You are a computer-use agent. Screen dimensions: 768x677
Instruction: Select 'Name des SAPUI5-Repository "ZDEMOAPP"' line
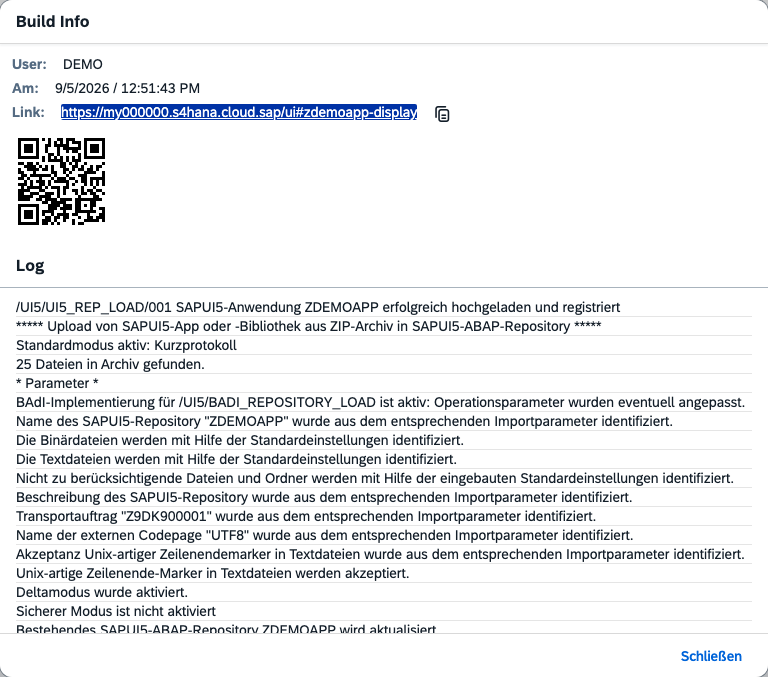click(384, 421)
